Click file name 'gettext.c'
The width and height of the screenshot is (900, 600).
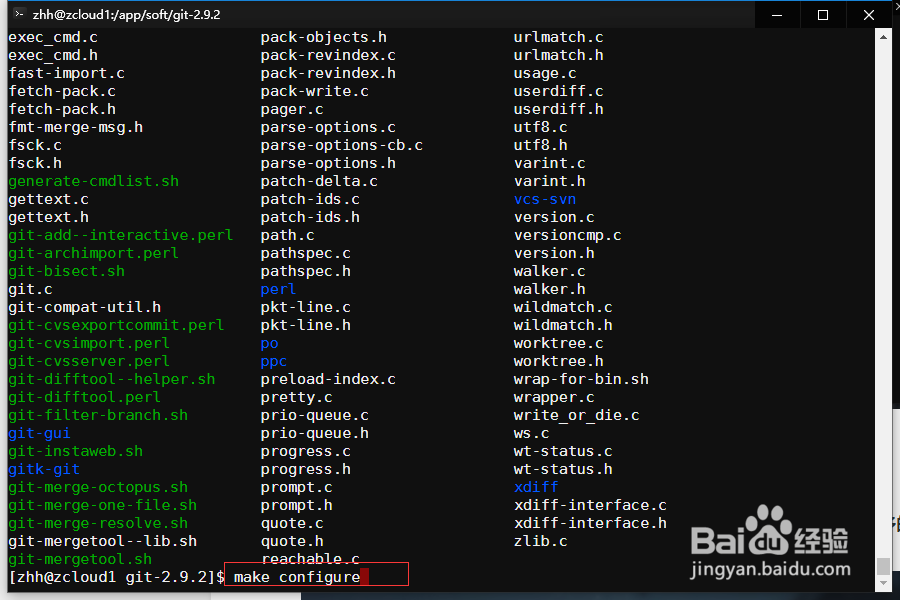point(49,199)
